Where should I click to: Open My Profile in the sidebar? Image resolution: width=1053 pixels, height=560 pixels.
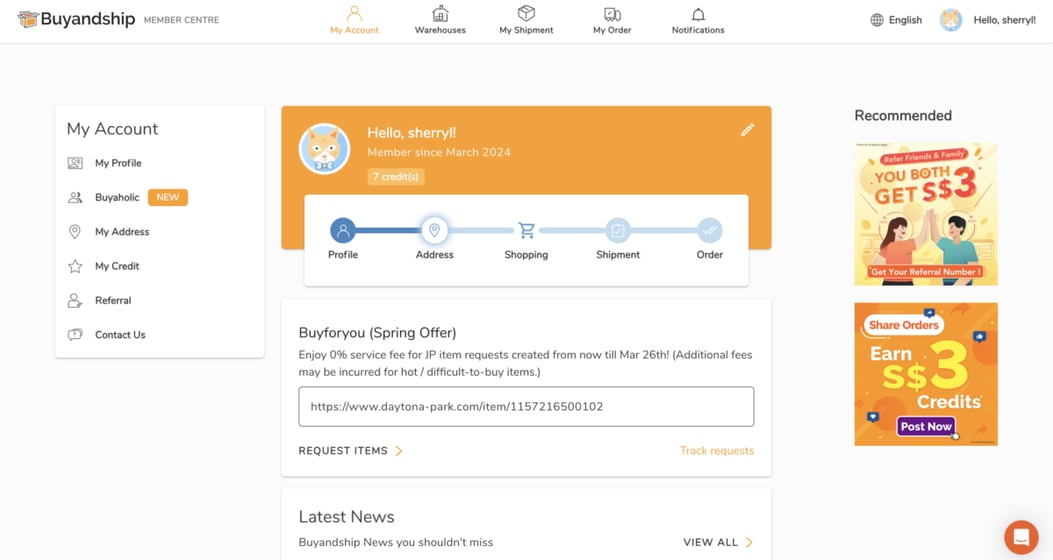tap(118, 163)
